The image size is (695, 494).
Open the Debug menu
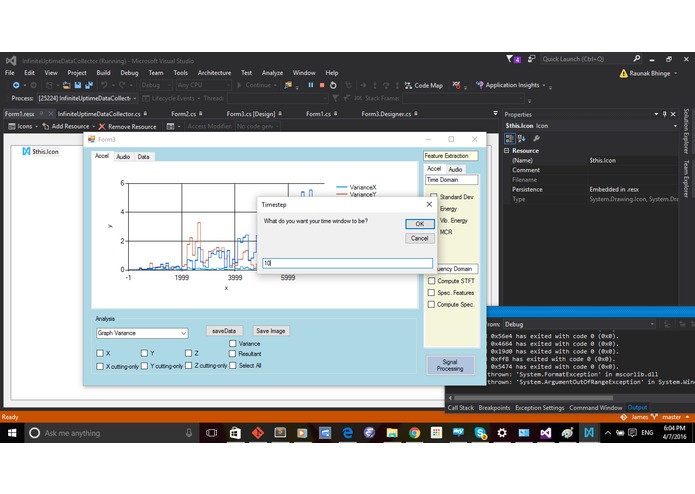coord(129,73)
